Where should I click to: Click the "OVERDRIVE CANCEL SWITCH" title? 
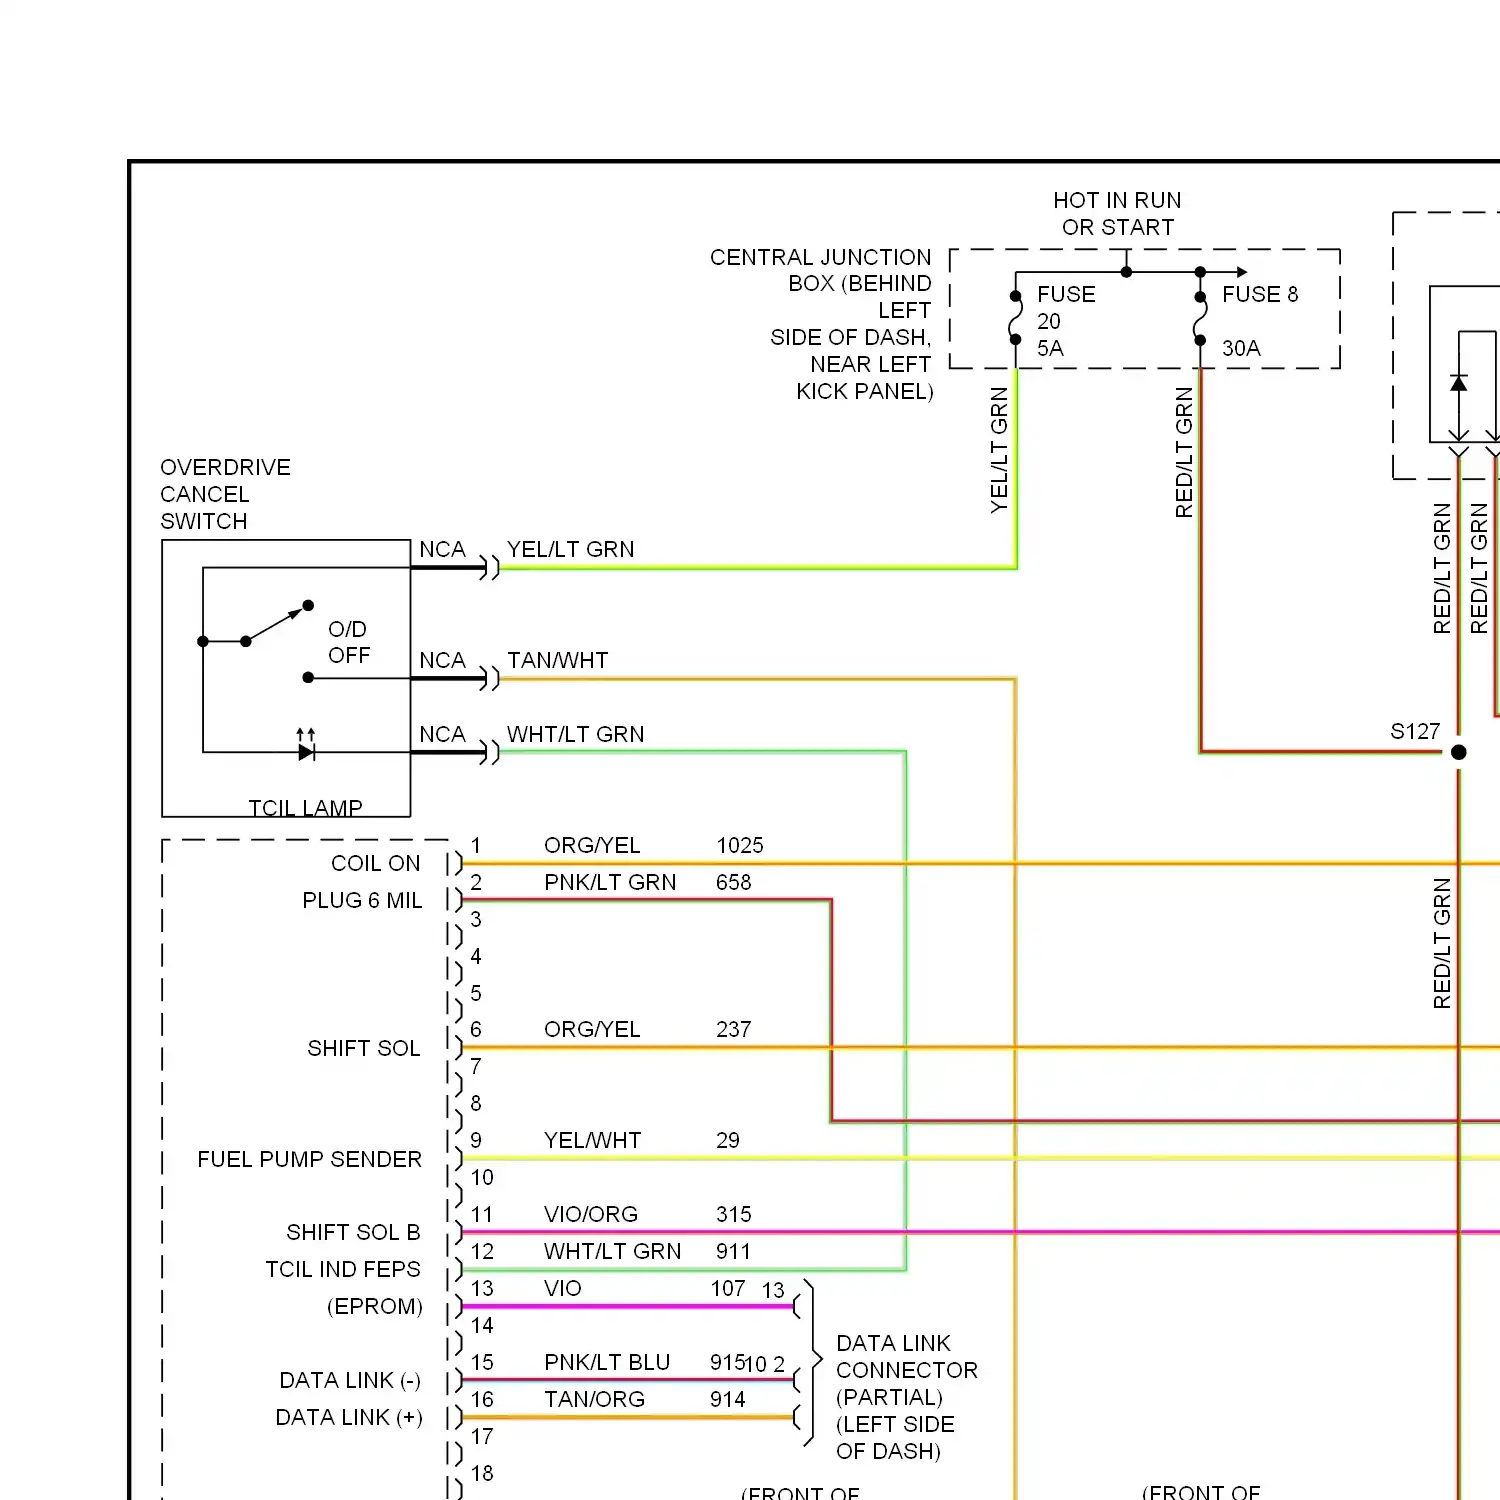coord(225,494)
